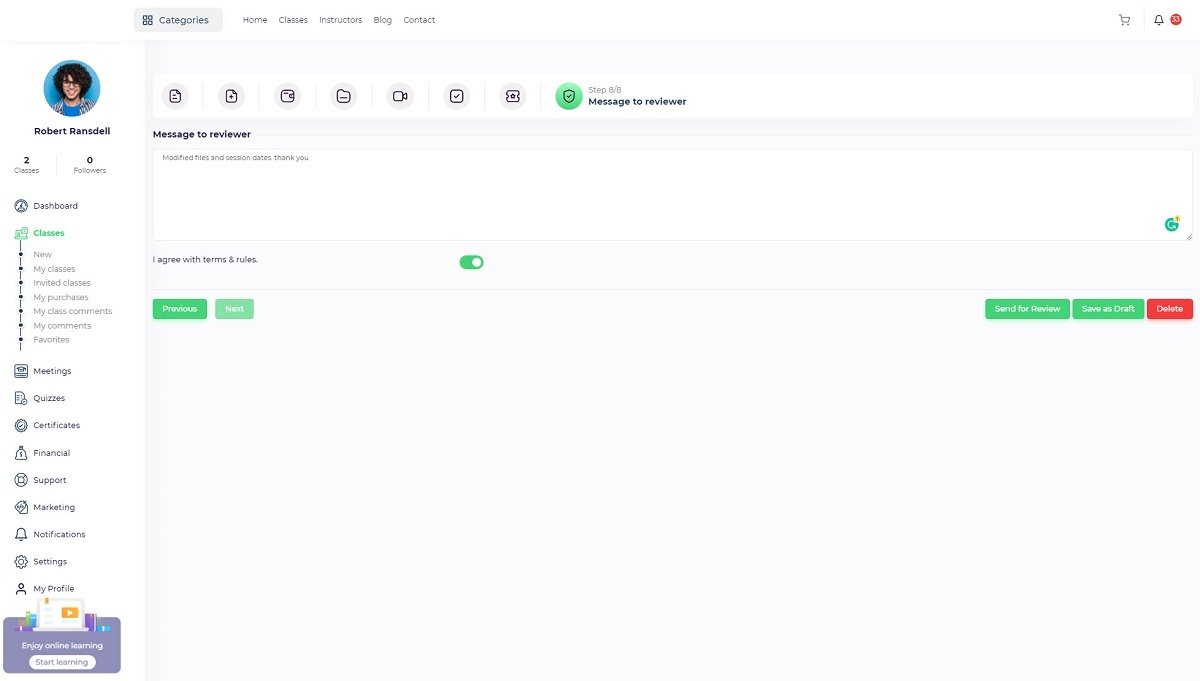Toggle the agree with terms switch

pyautogui.click(x=471, y=262)
